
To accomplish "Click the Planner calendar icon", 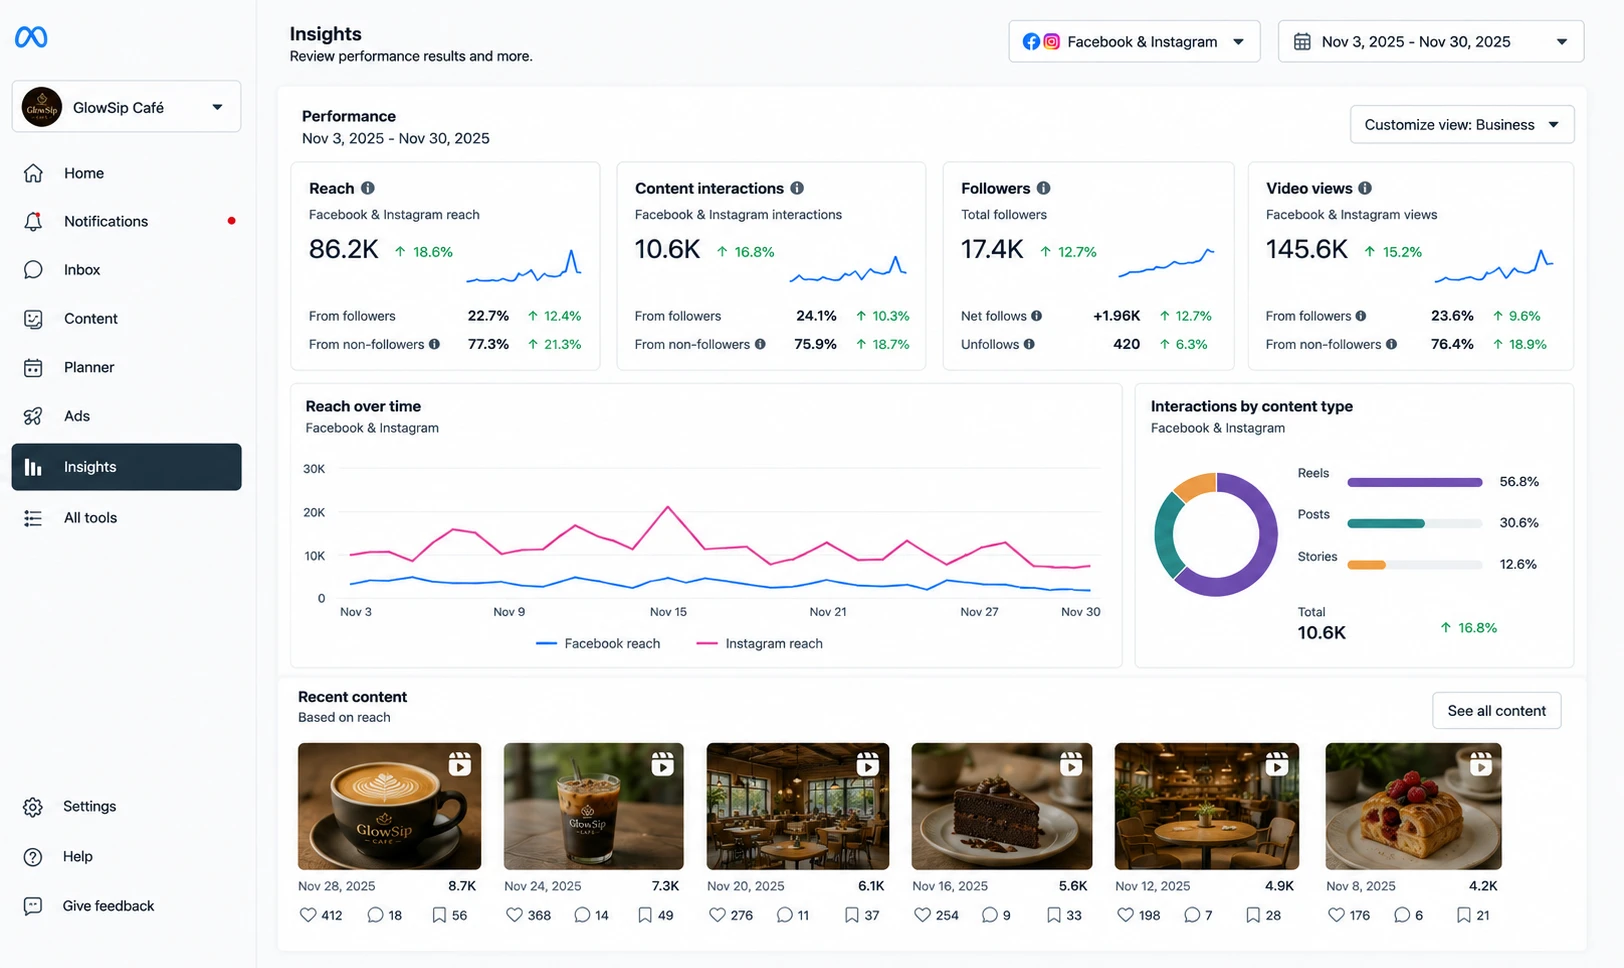I will click(33, 368).
